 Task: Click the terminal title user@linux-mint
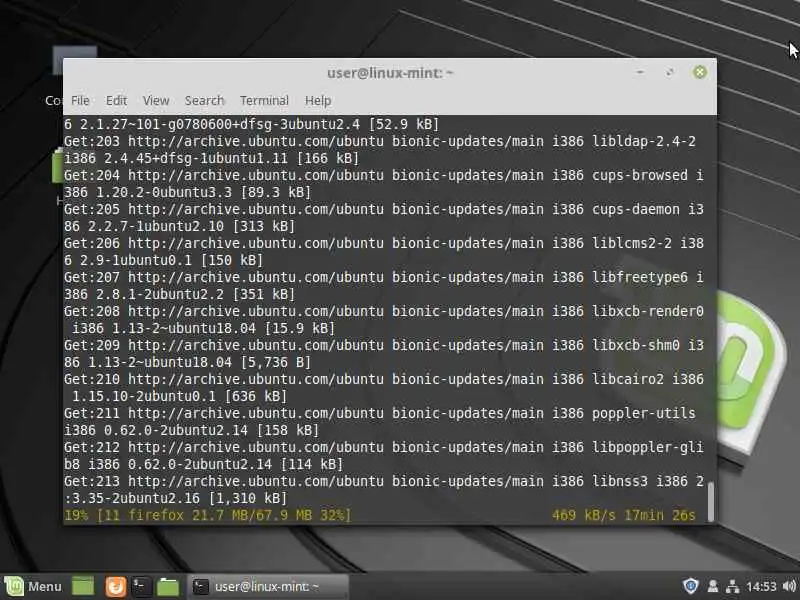pyautogui.click(x=390, y=73)
